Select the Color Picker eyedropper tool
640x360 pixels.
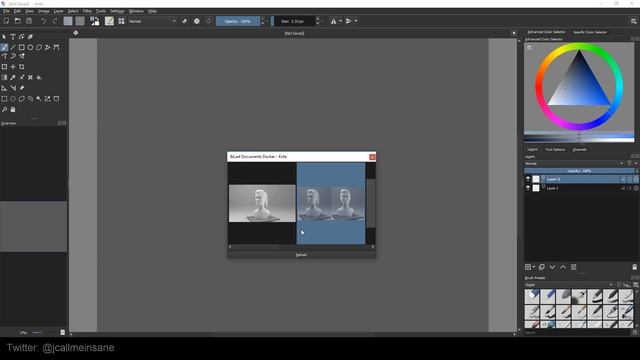(13, 77)
